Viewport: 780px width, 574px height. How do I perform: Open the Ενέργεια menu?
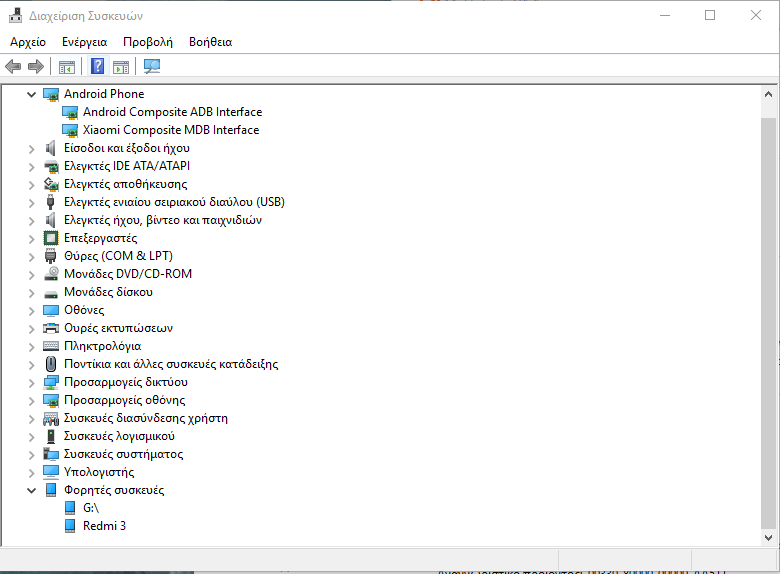84,42
